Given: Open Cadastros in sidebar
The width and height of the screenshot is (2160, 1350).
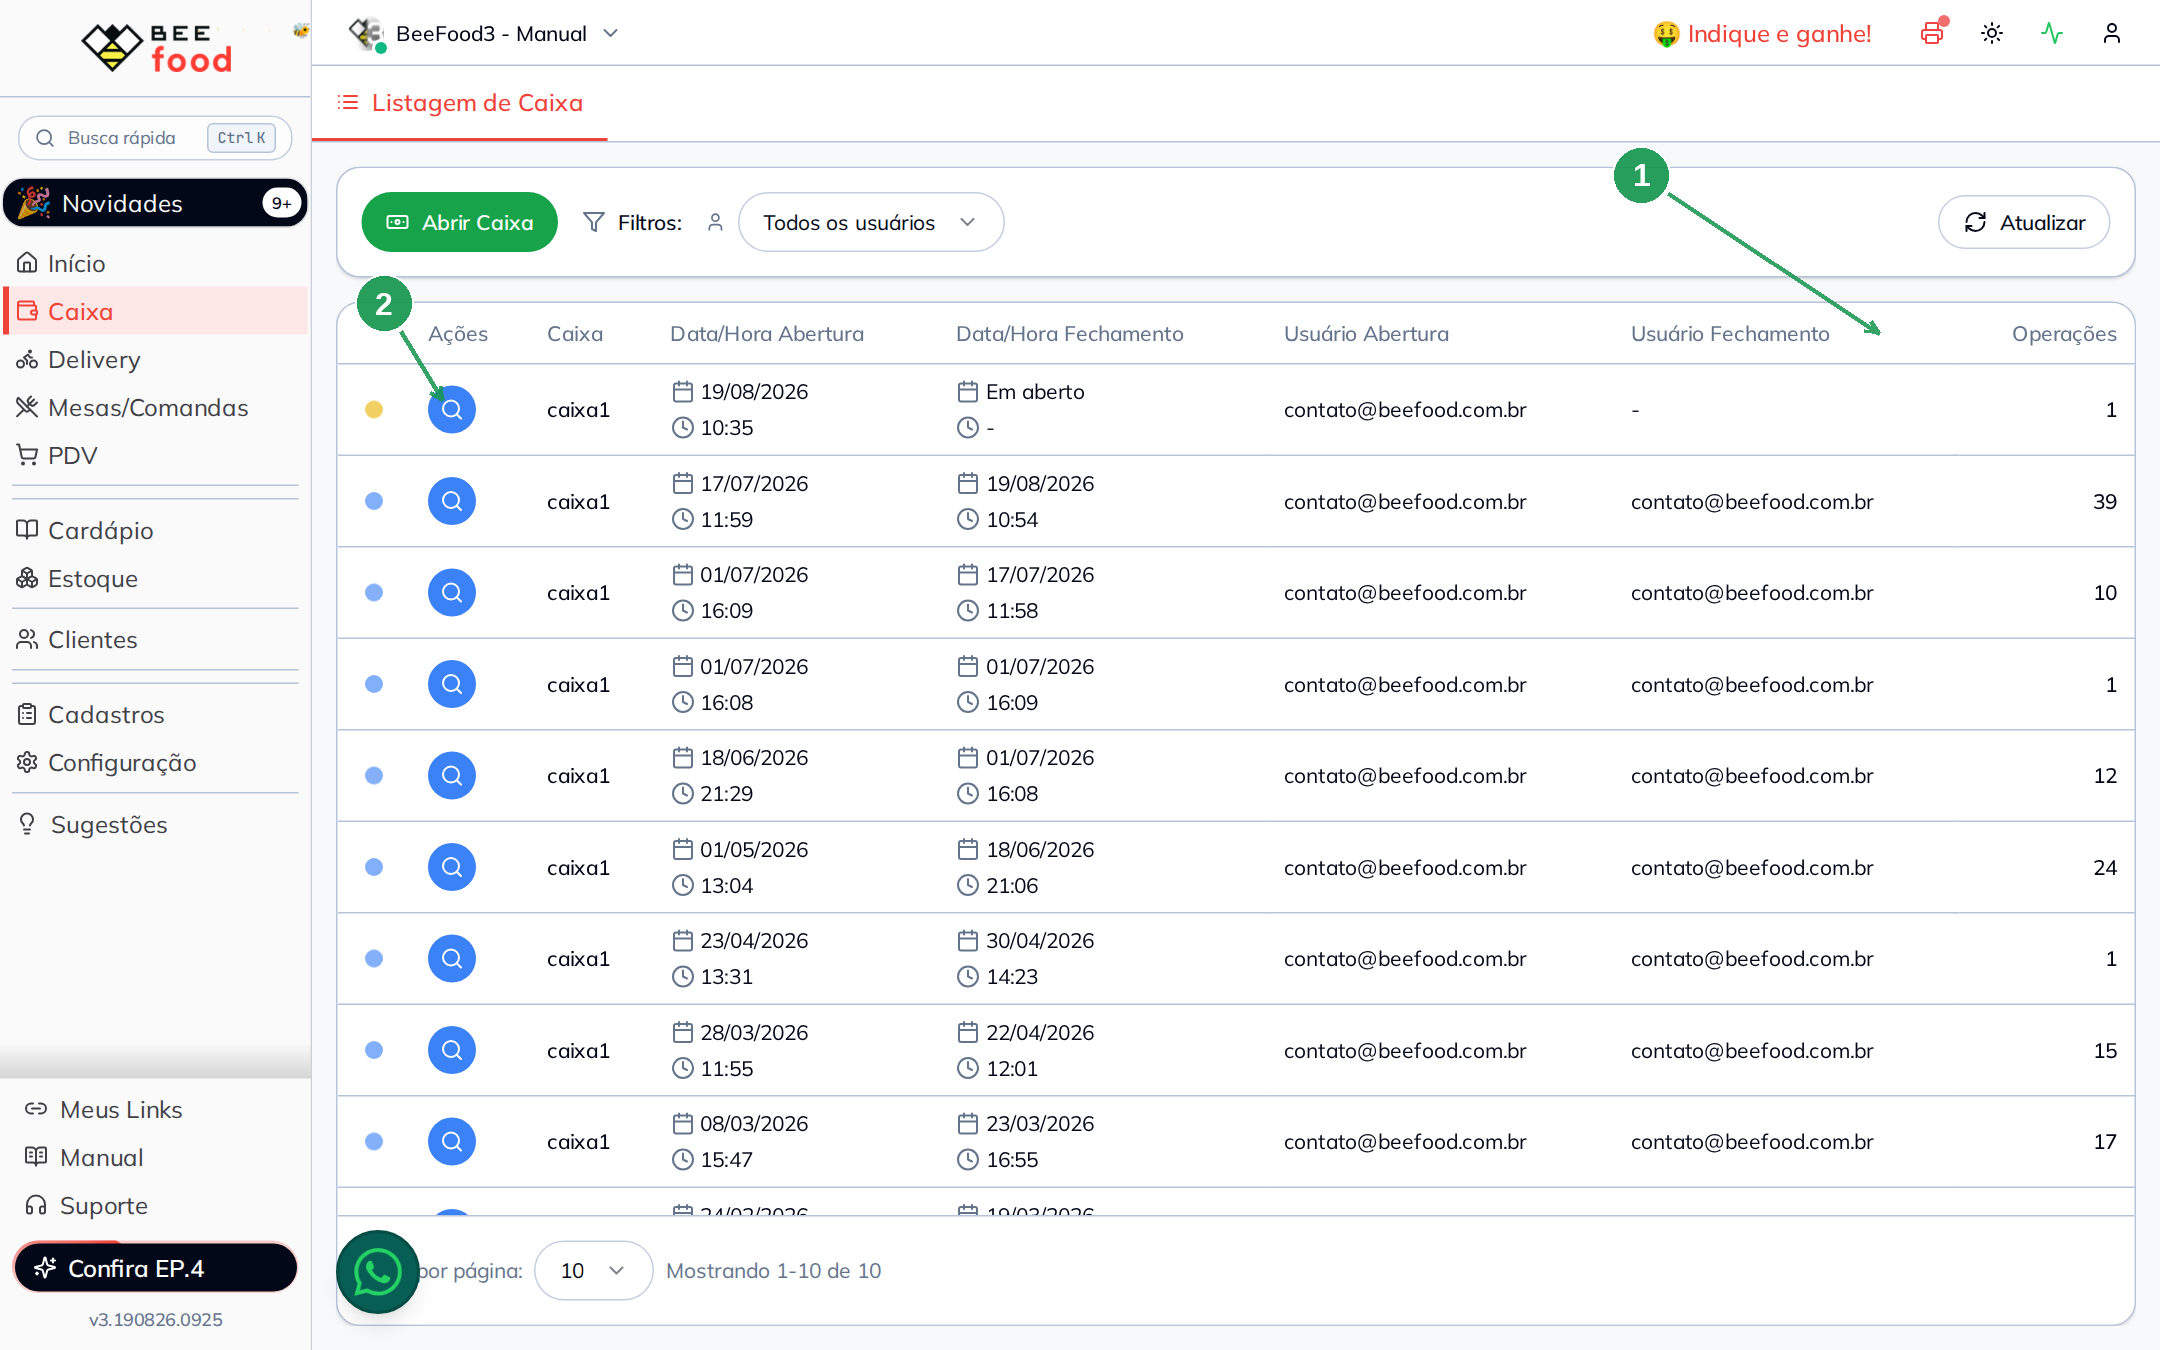Looking at the screenshot, I should pyautogui.click(x=155, y=714).
